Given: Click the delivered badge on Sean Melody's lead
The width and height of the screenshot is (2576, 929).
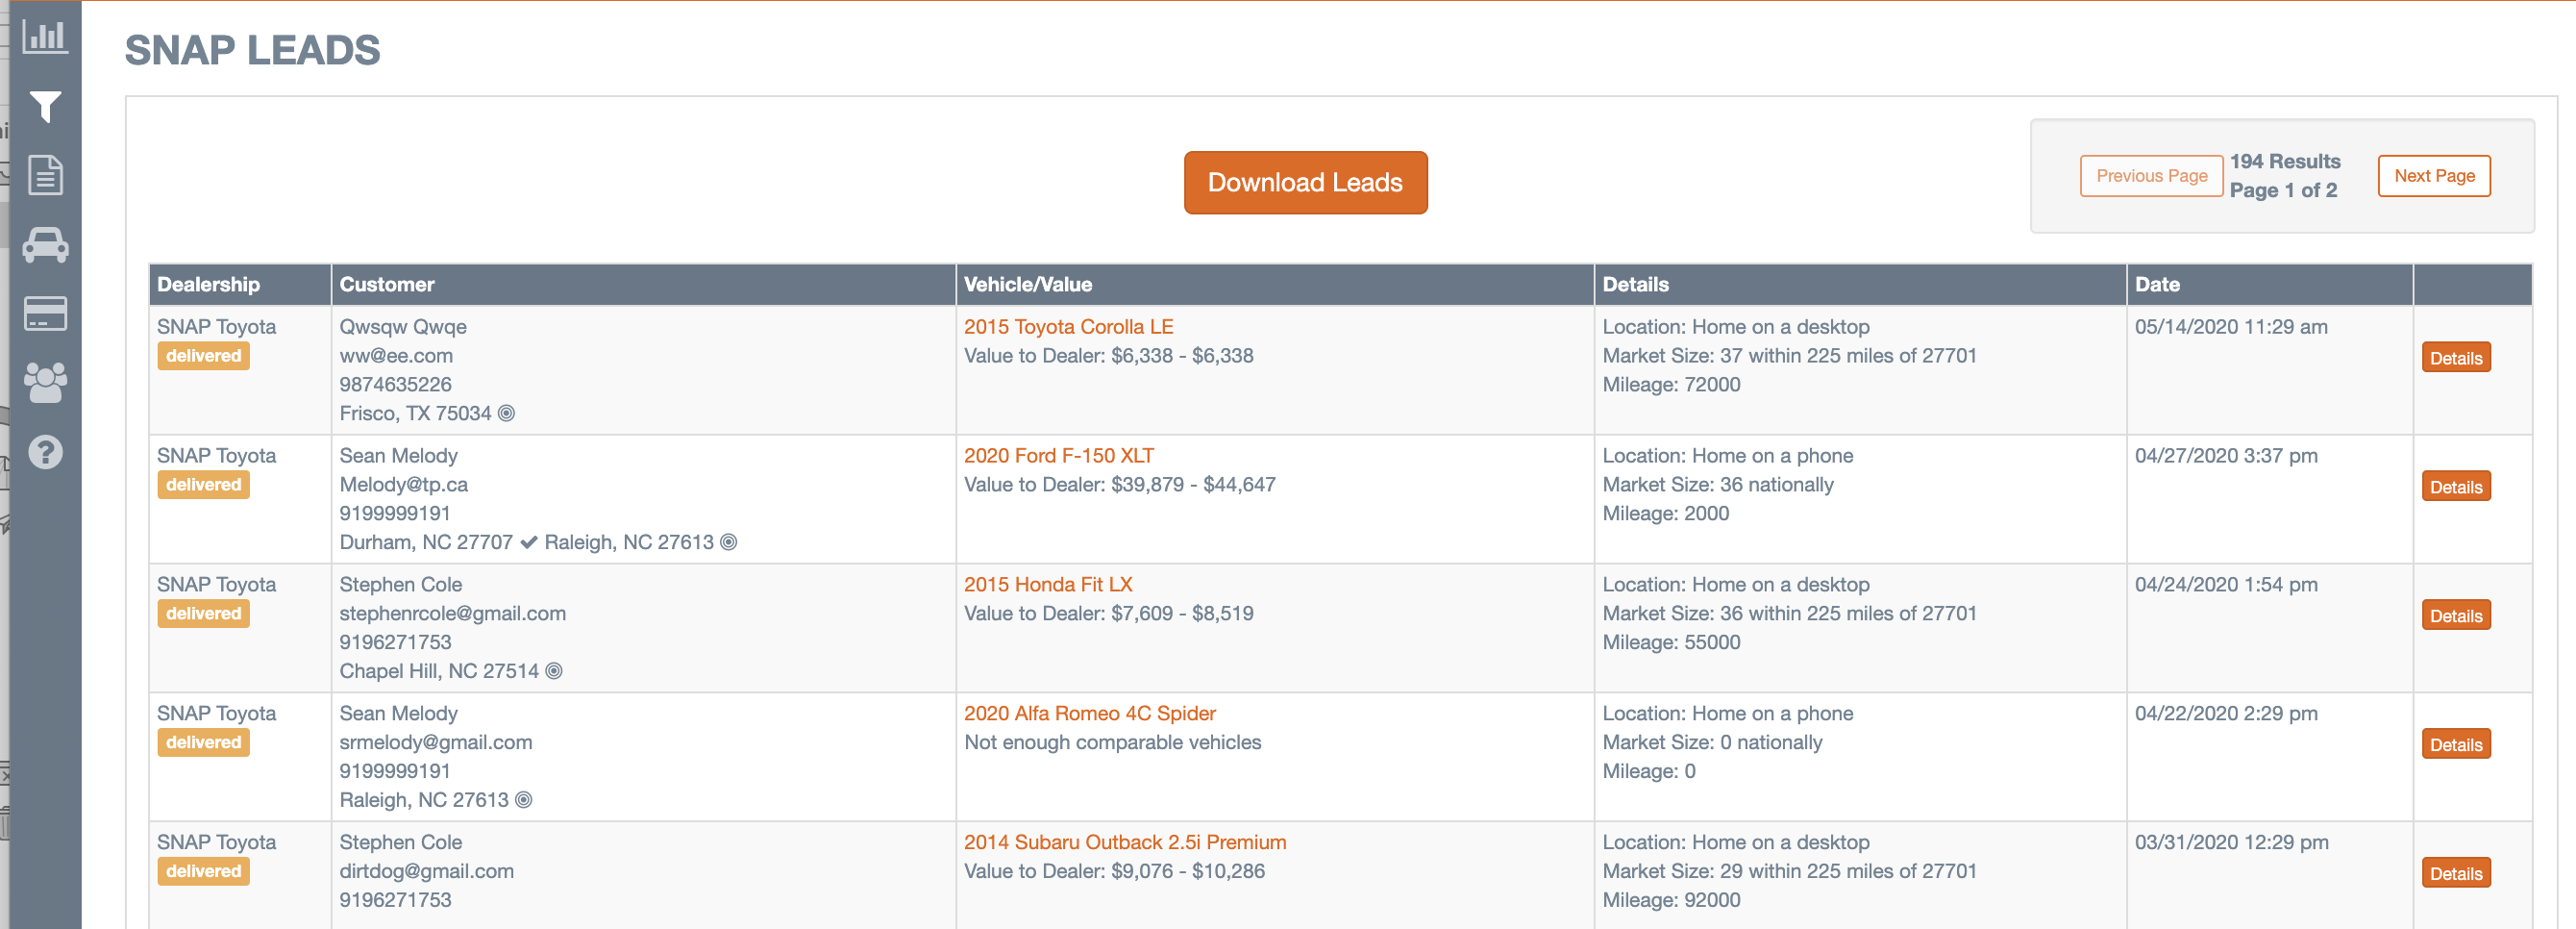Looking at the screenshot, I should pos(202,485).
